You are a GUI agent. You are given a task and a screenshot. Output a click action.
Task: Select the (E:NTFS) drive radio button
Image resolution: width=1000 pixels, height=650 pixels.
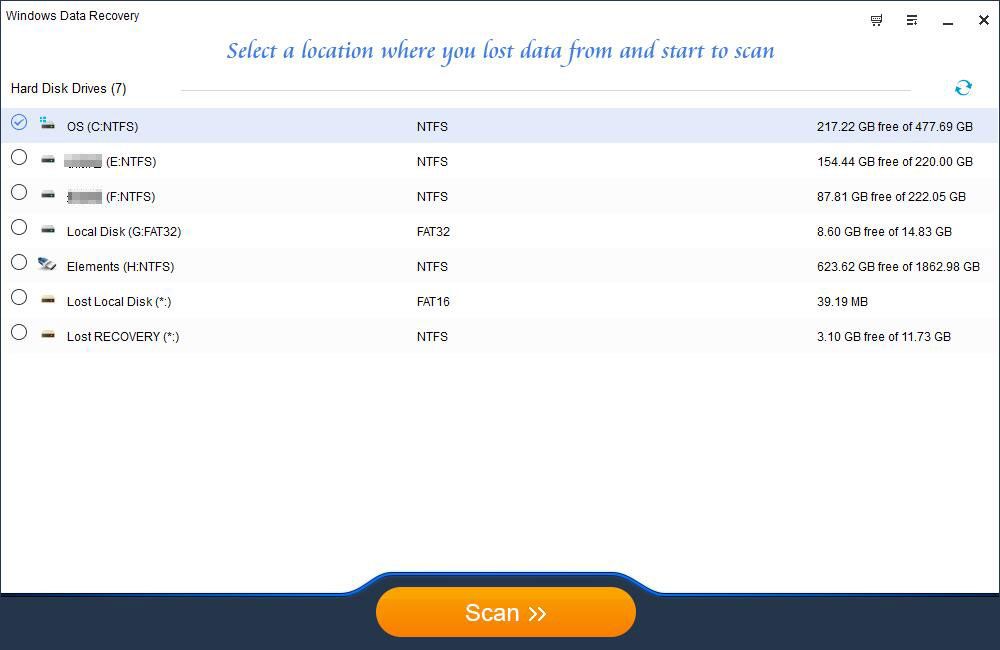tap(19, 157)
